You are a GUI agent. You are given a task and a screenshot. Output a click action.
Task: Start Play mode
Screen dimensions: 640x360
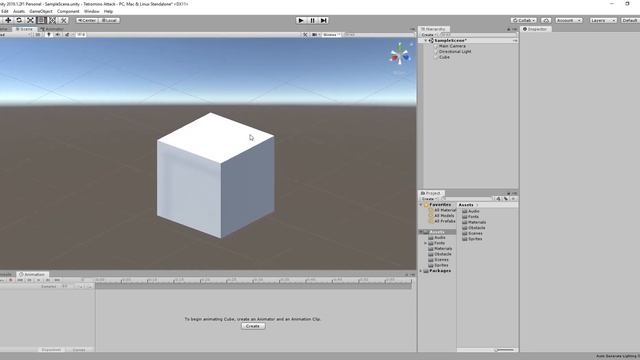(301, 20)
